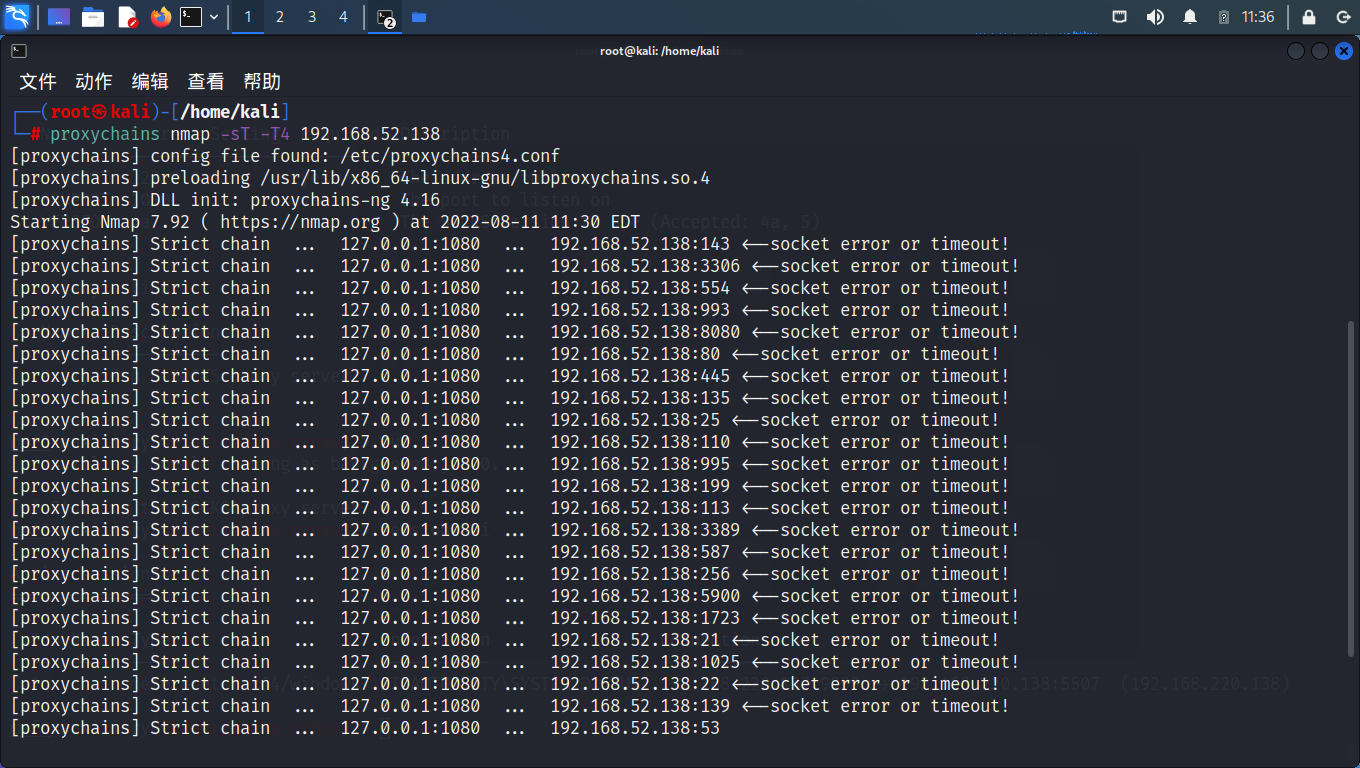
Task: Switch to workspace 4
Action: 344,17
